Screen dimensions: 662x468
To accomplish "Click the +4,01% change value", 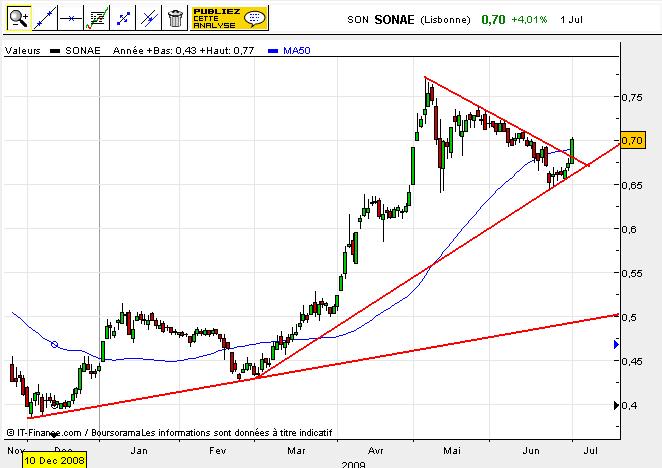I will point(529,19).
